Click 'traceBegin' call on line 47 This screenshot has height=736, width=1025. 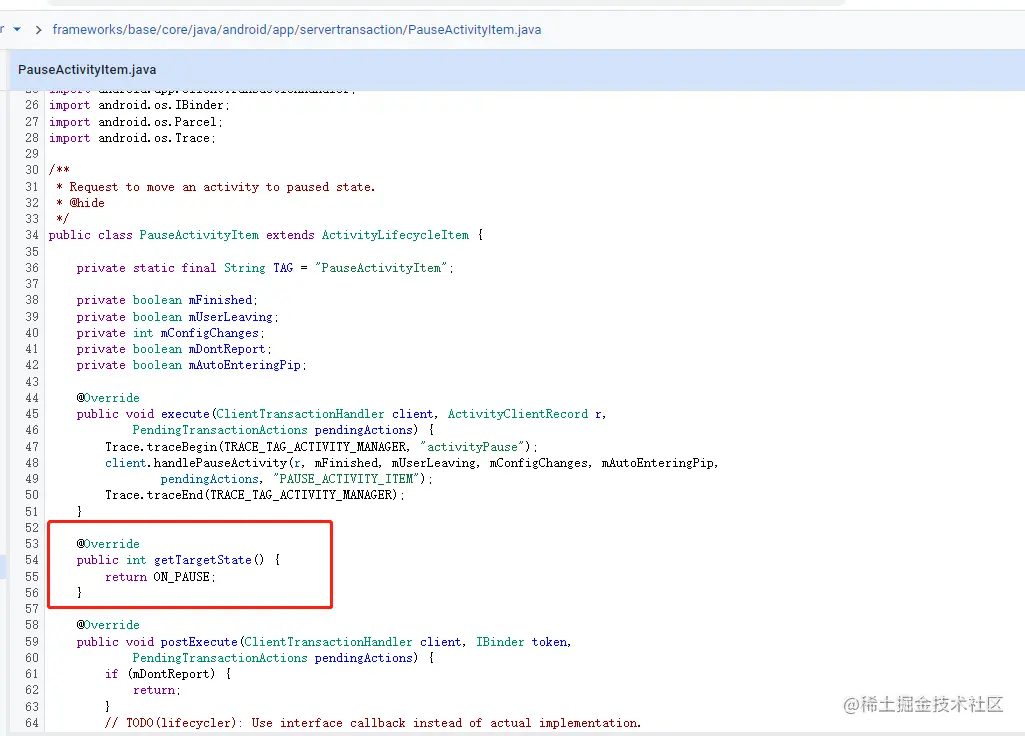[182, 446]
